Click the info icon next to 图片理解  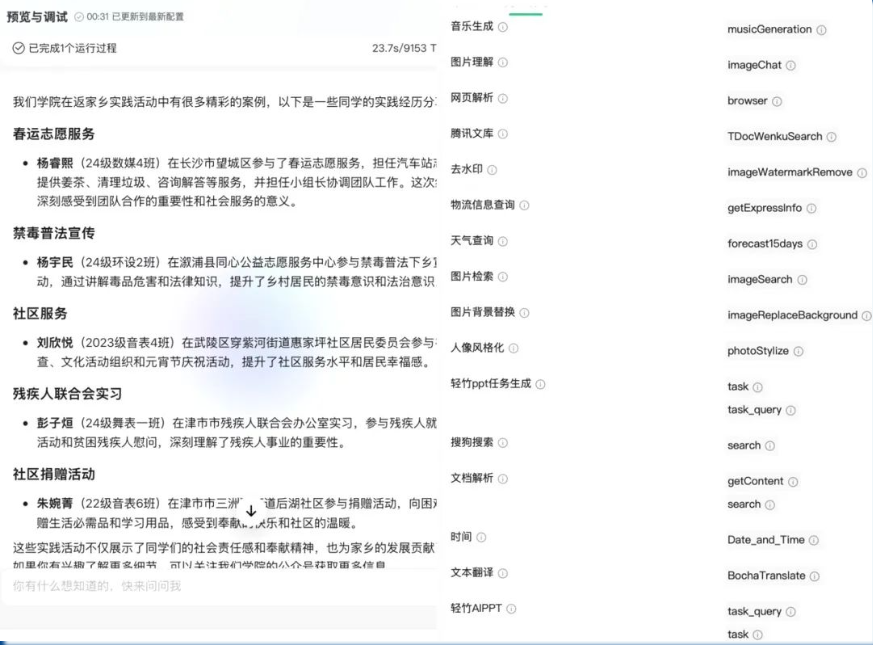(x=503, y=62)
